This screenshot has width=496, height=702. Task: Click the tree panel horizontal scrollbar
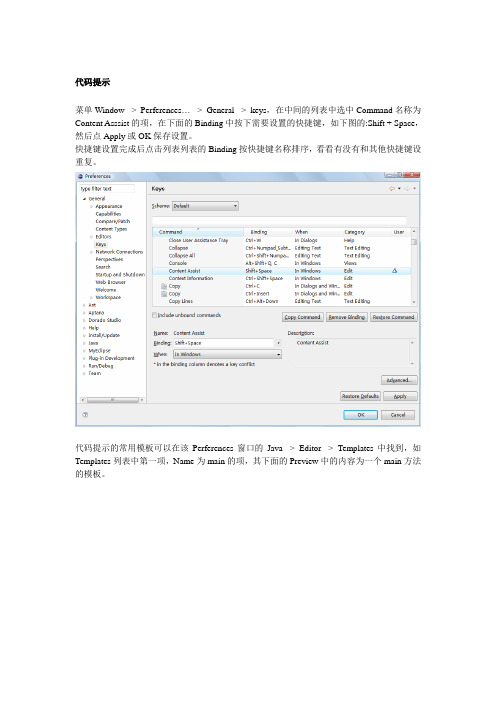(x=112, y=400)
